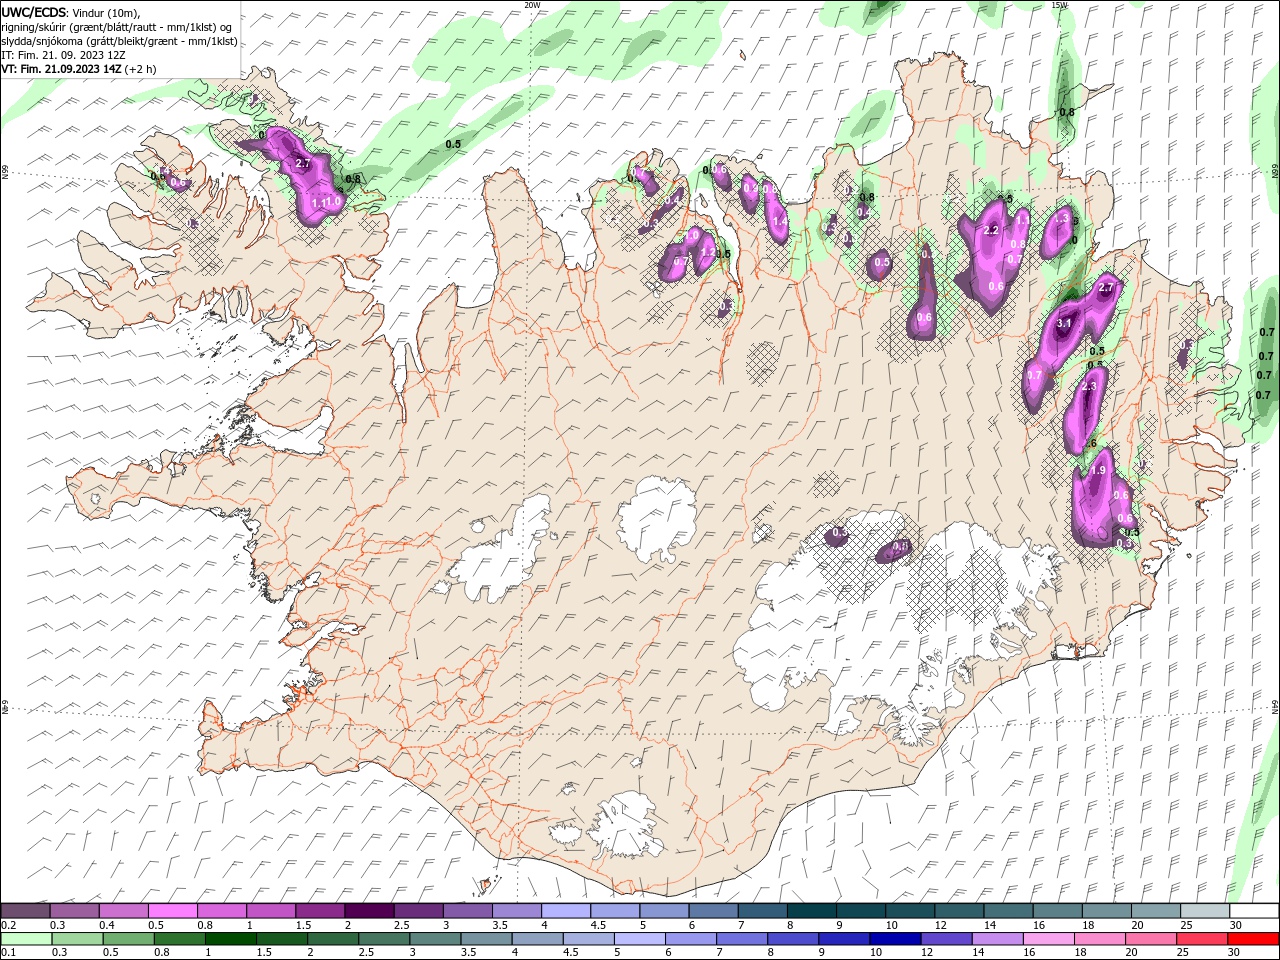Pick the 25 pale grey swatch in upper legend

[x=1205, y=911]
